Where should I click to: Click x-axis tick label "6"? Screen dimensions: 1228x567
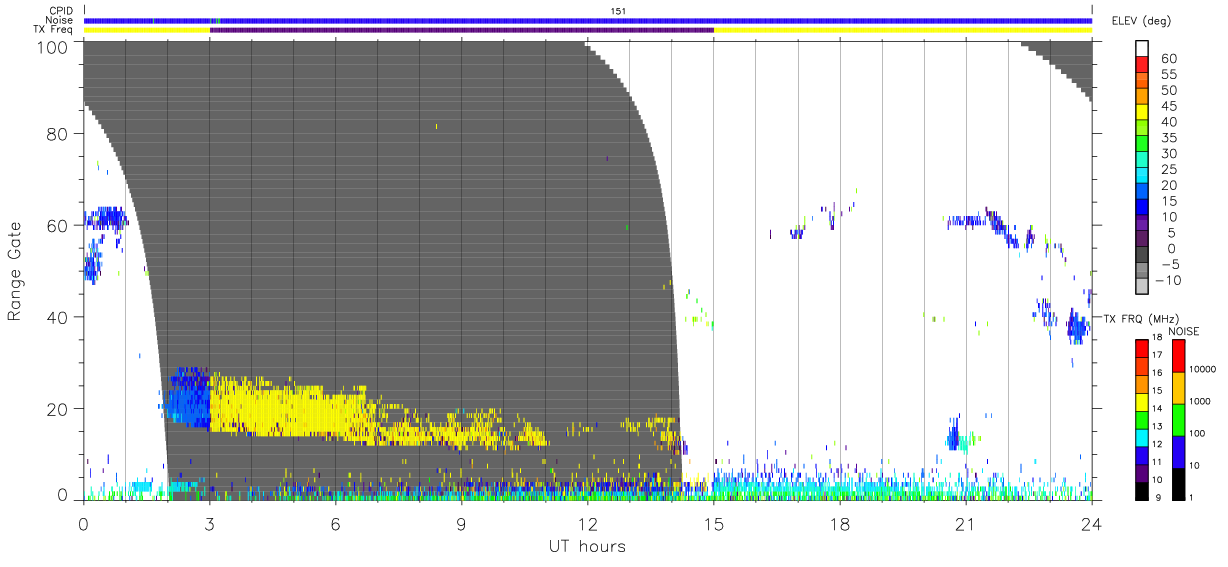pos(336,523)
